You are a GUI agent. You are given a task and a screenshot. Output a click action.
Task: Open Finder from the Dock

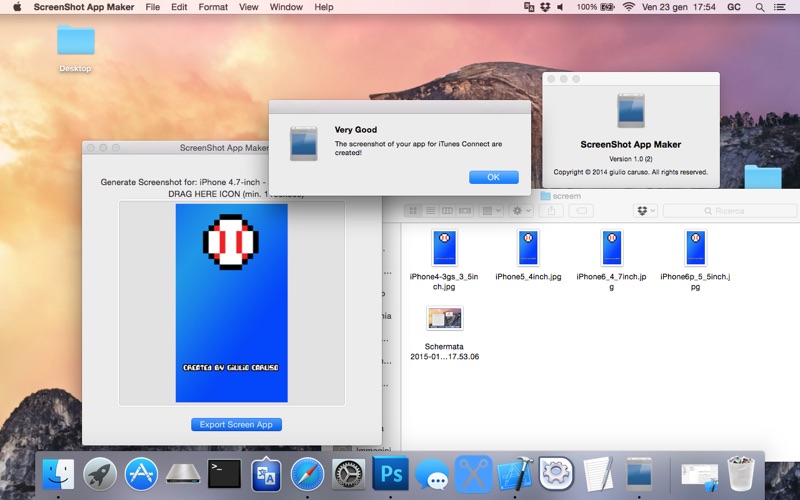pos(58,474)
